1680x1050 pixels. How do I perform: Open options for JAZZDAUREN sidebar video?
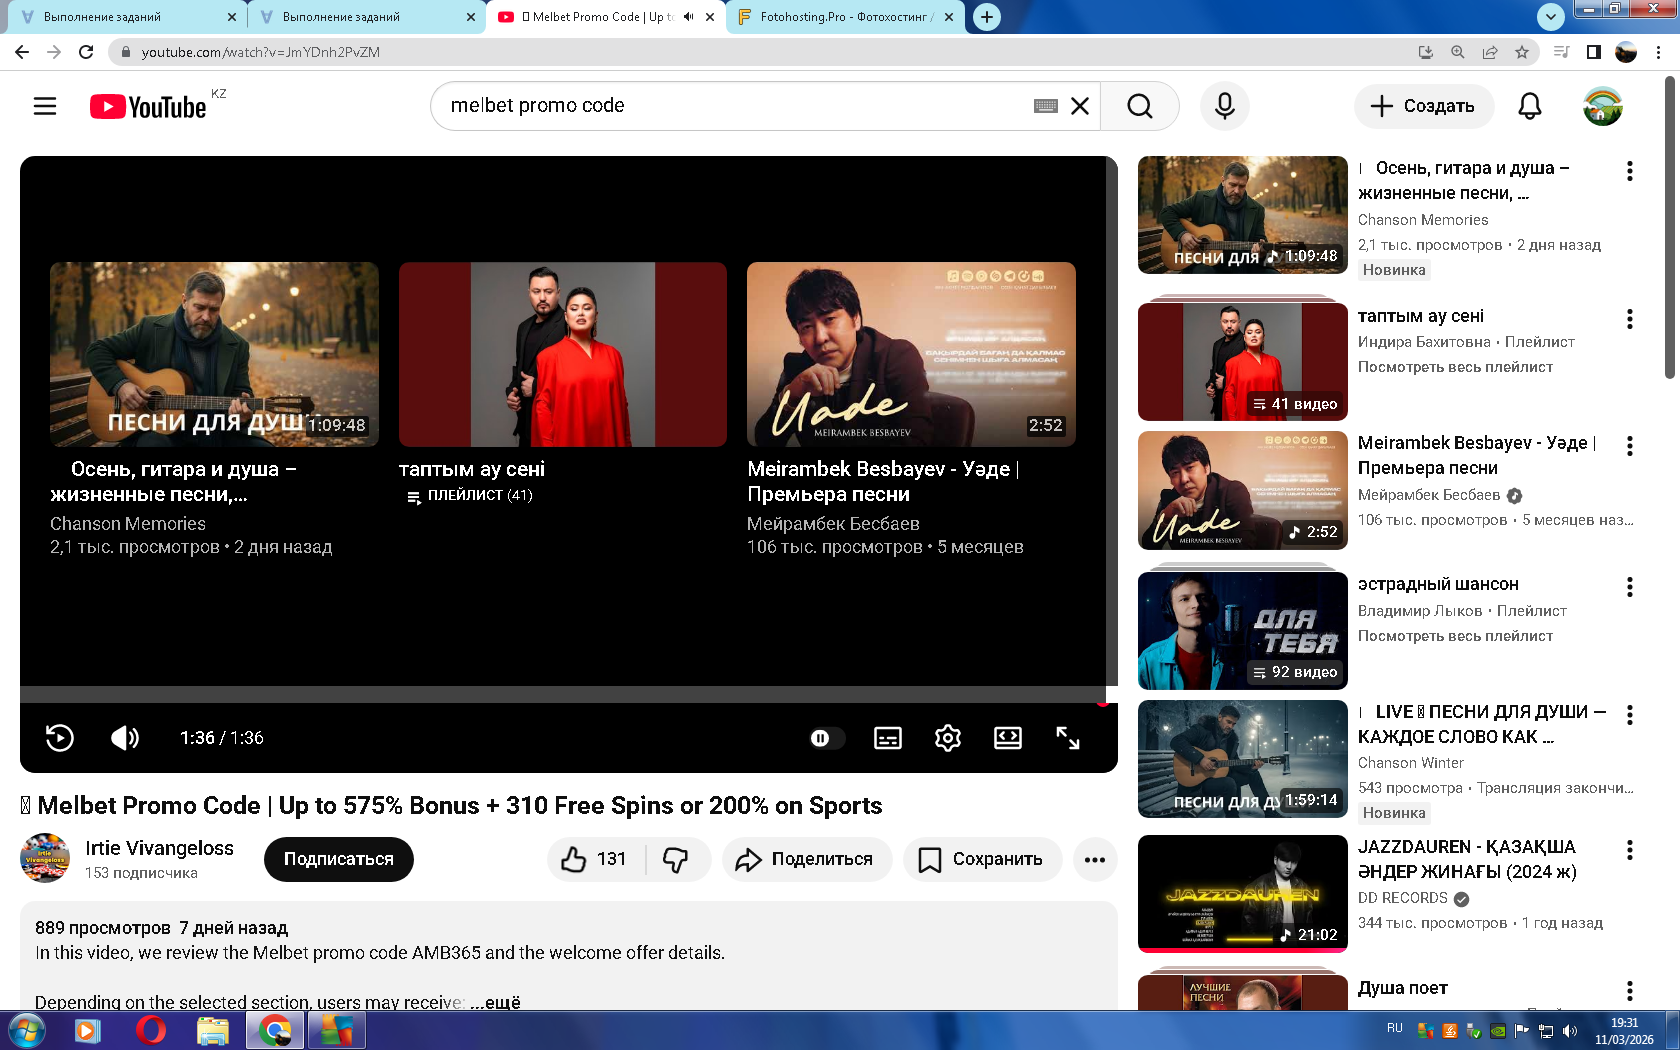click(x=1630, y=850)
